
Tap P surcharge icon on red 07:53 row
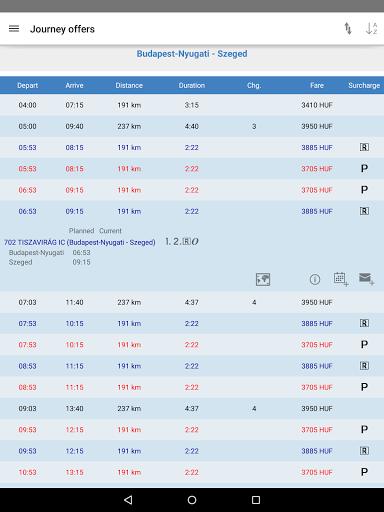[364, 344]
